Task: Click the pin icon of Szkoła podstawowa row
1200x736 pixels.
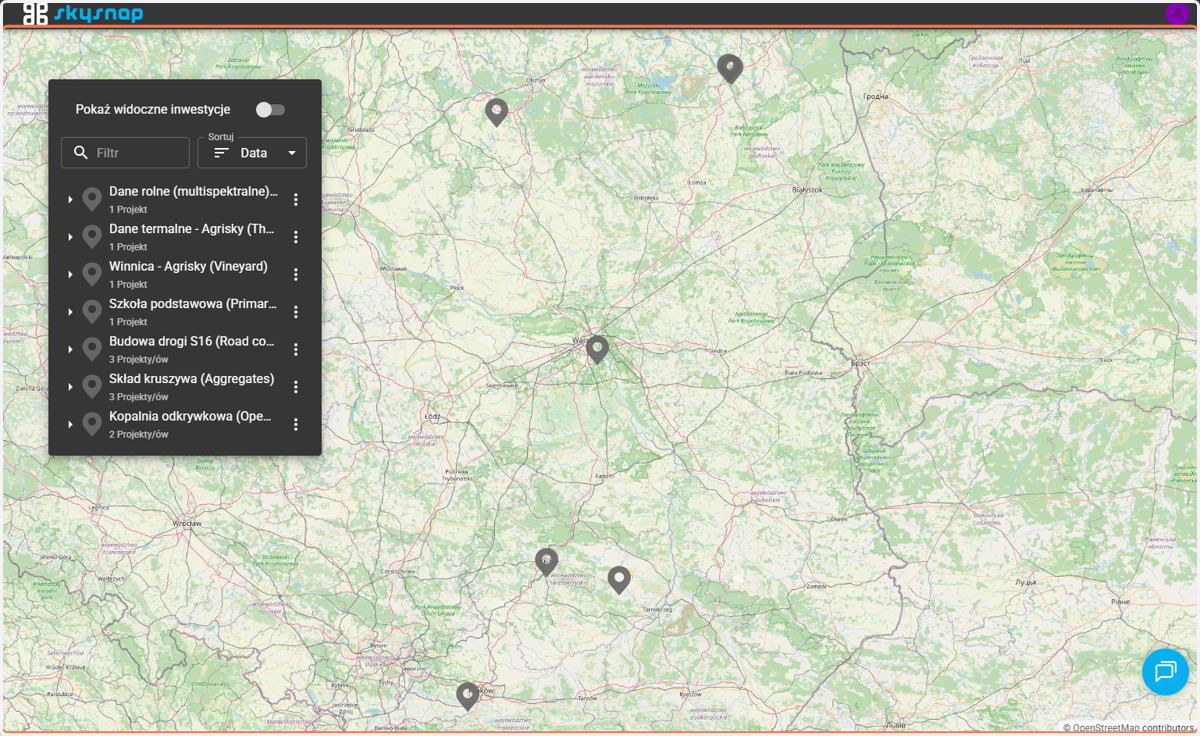Action: (92, 312)
